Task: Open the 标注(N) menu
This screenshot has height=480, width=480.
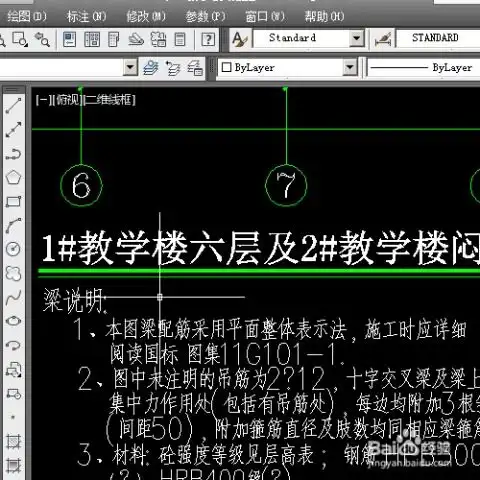Action: coord(86,16)
